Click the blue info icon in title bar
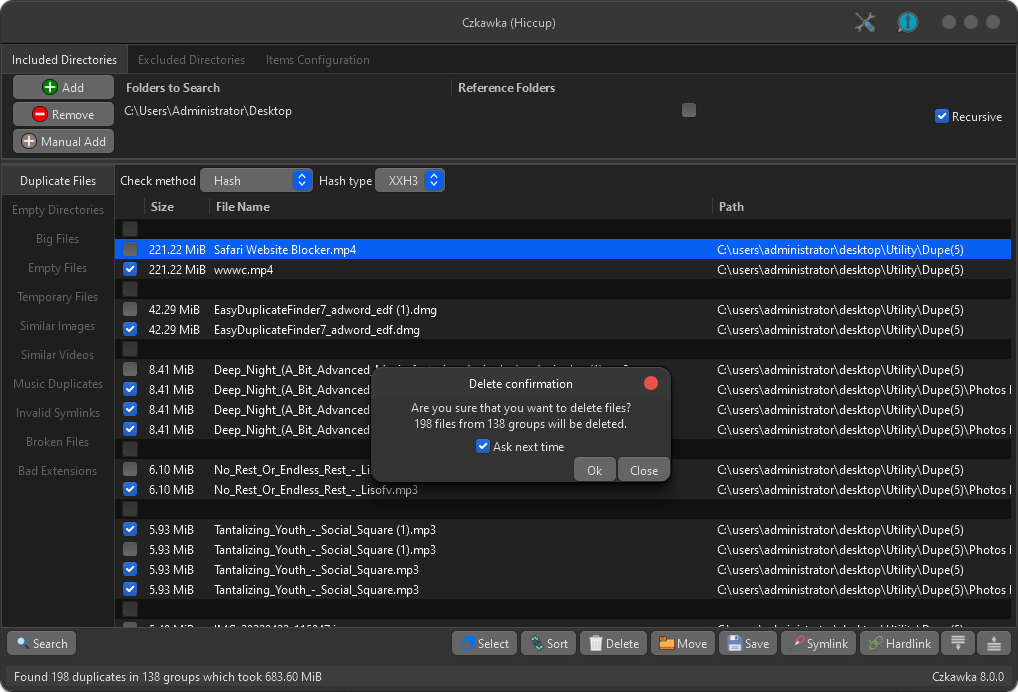Image resolution: width=1018 pixels, height=692 pixels. [907, 23]
